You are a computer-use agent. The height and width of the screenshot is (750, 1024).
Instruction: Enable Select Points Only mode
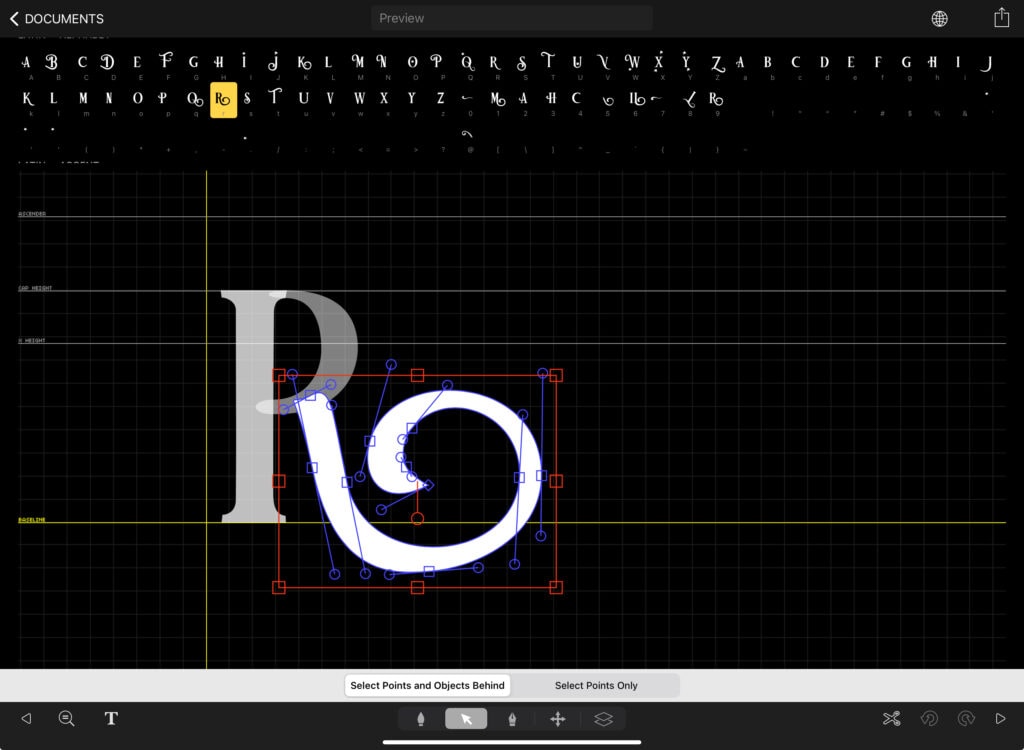596,685
